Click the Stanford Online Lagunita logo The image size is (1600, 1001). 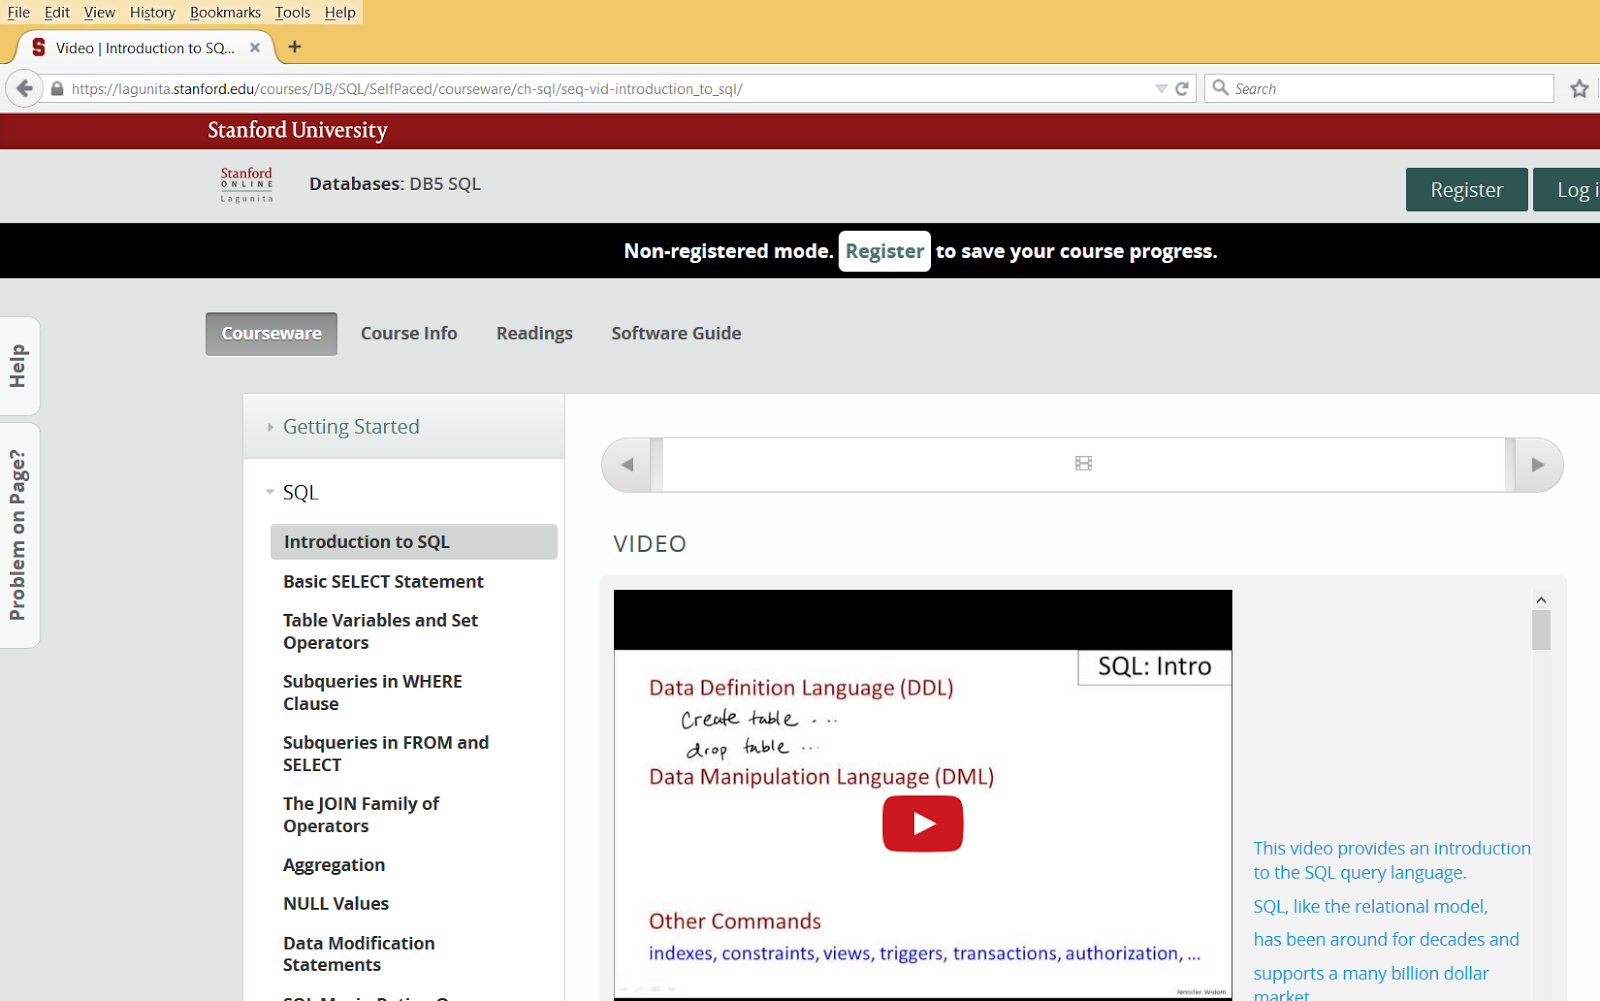[x=247, y=185]
